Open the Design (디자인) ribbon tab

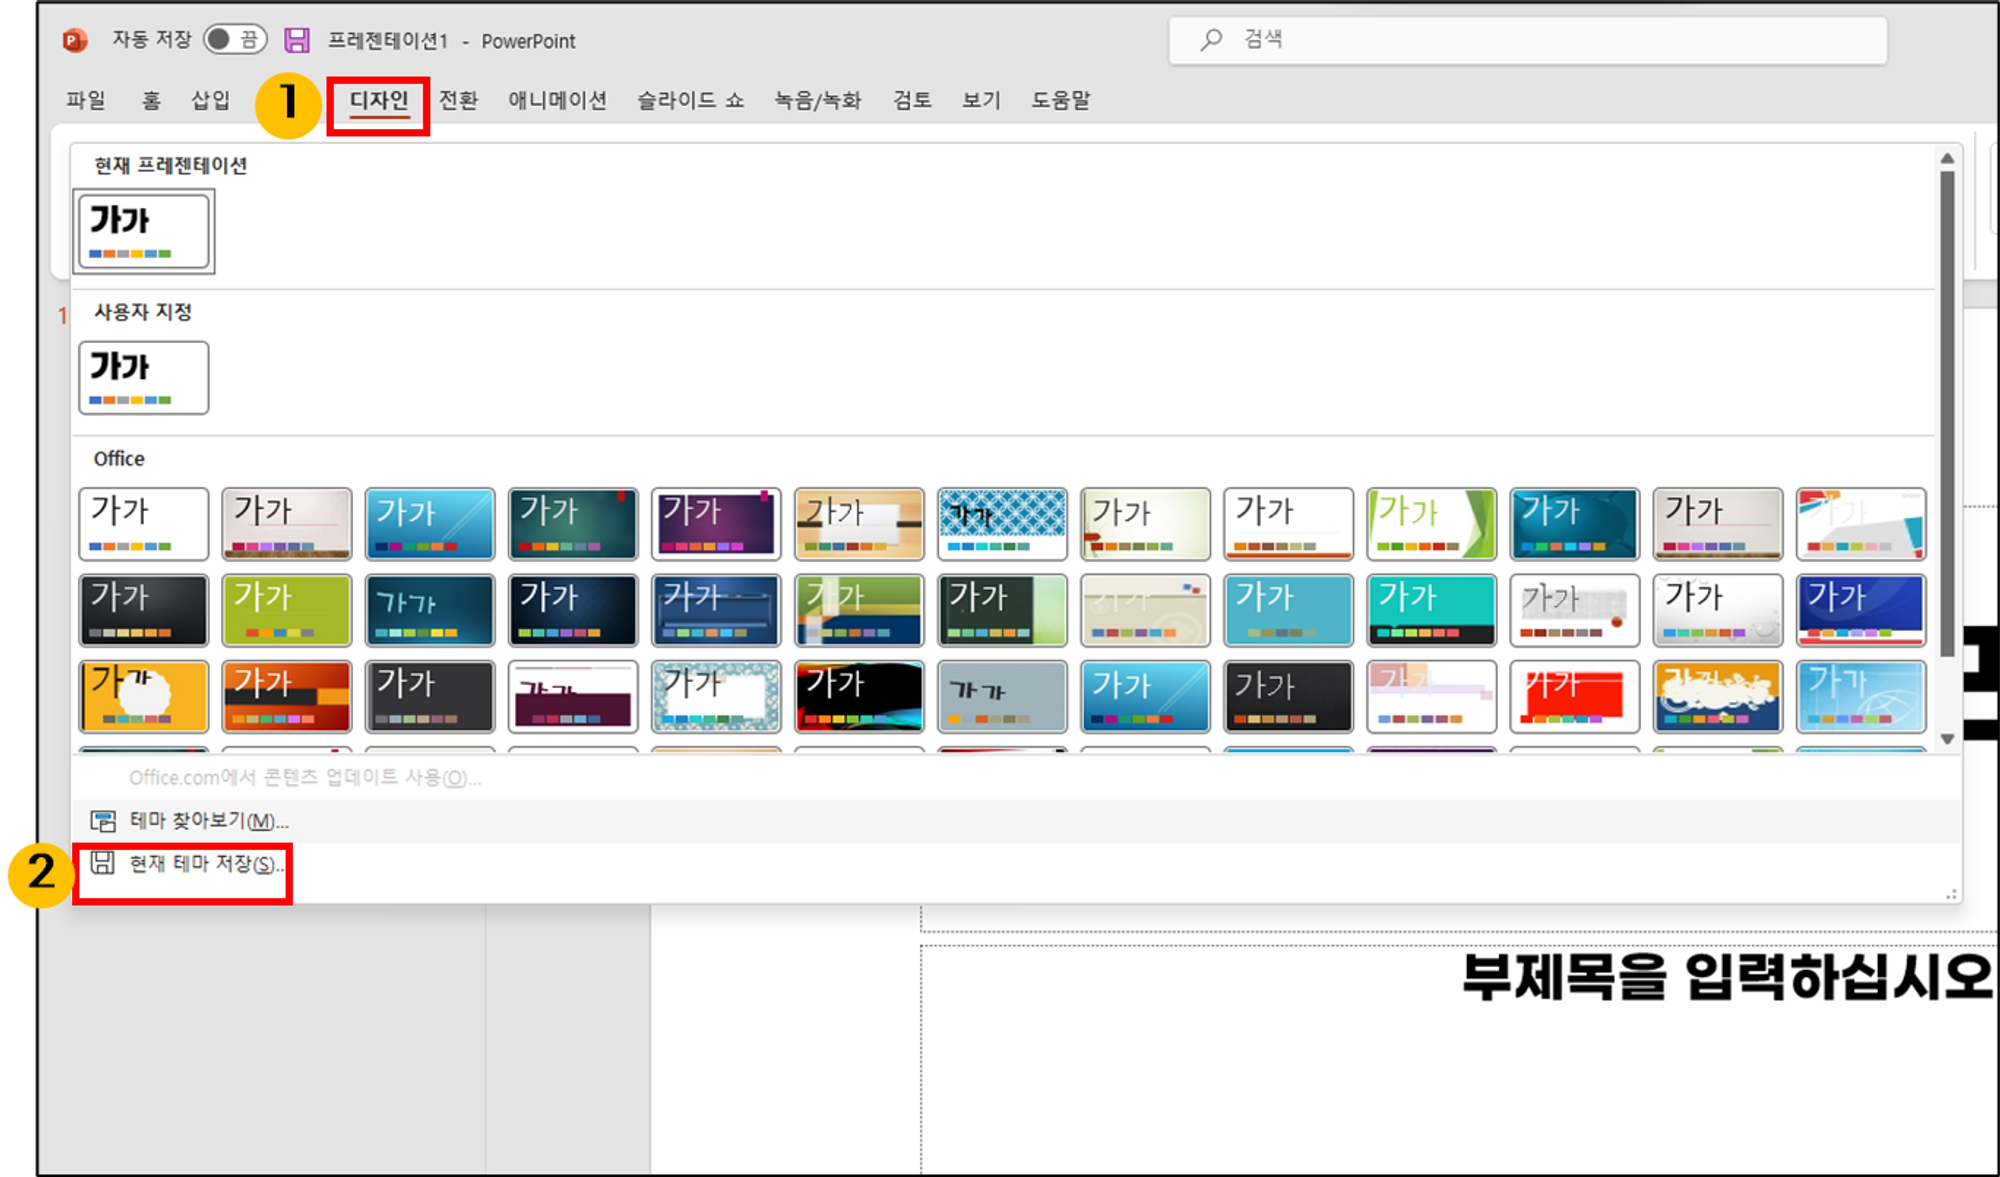pos(378,101)
